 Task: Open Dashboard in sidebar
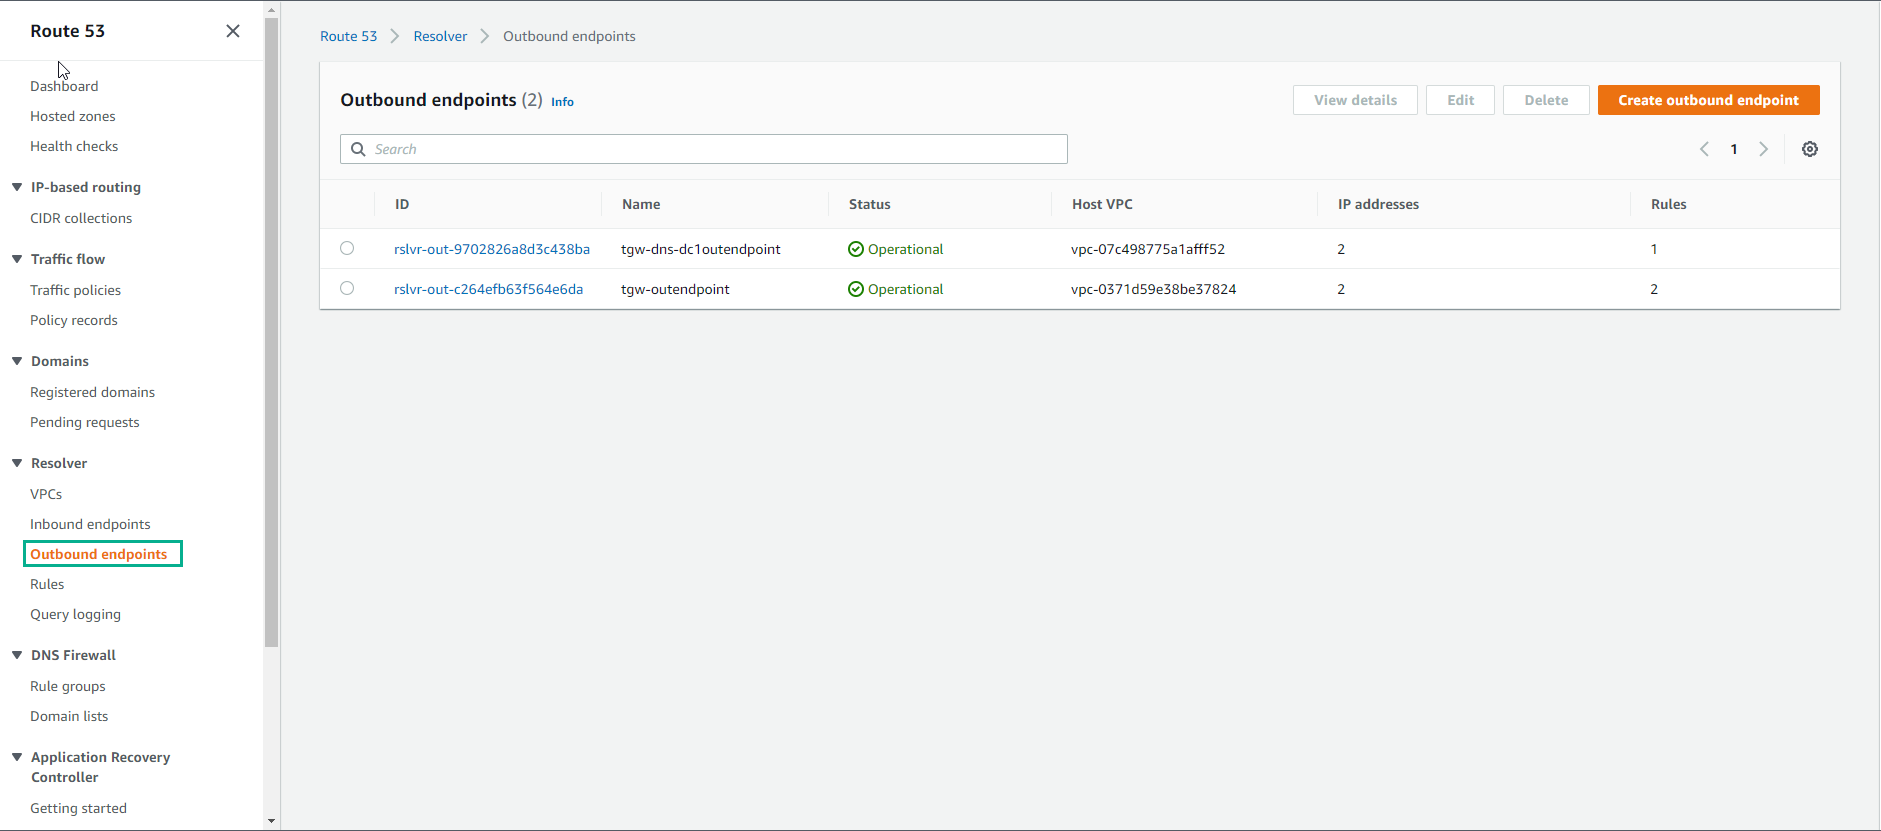click(64, 86)
